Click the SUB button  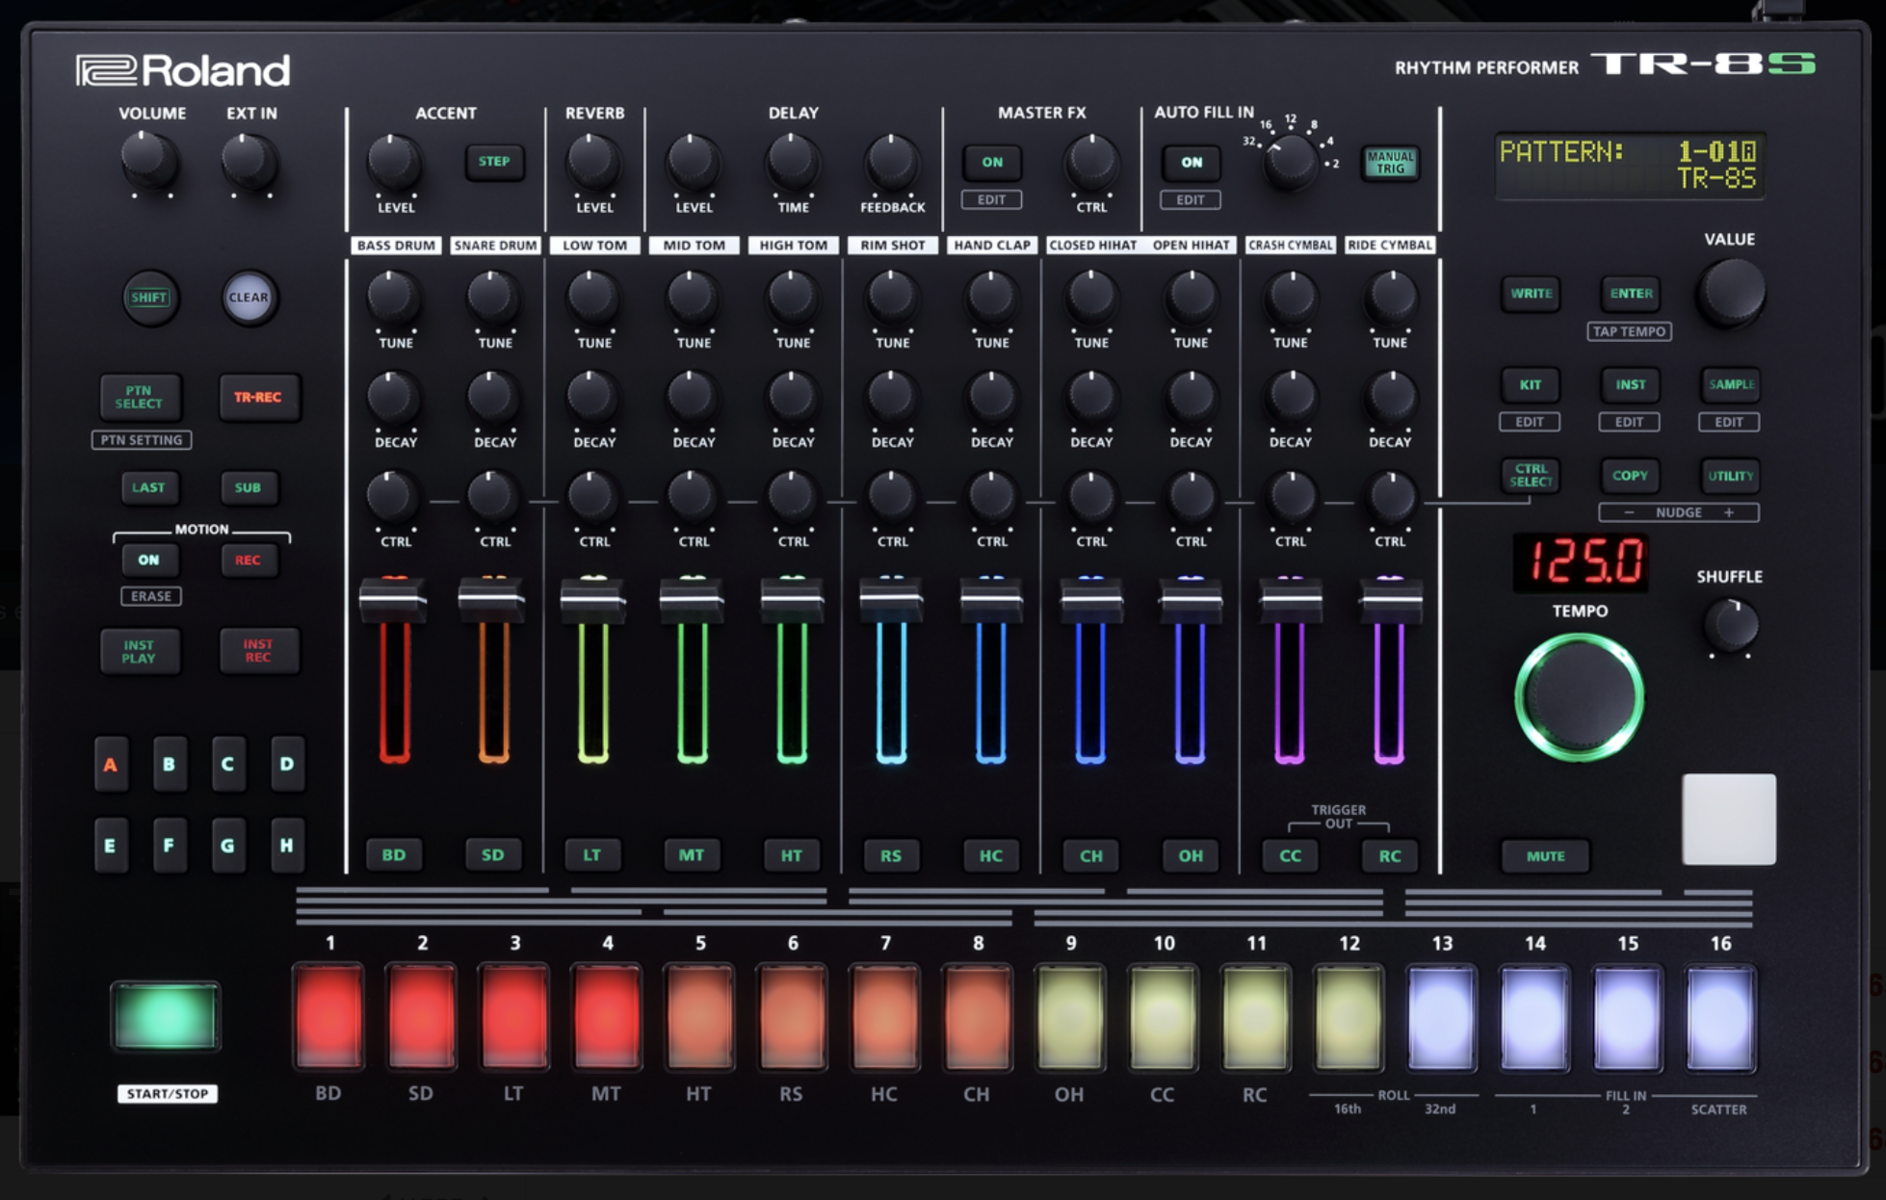[x=248, y=488]
